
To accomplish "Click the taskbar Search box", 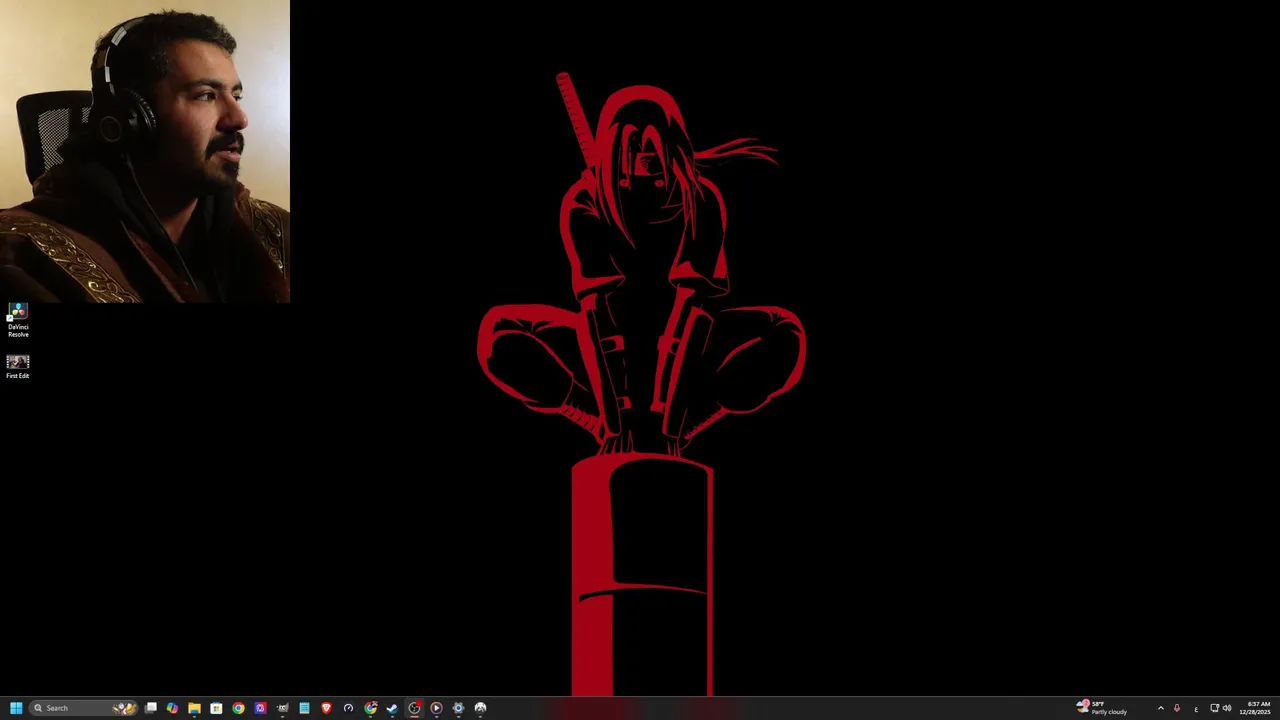I will tap(84, 708).
